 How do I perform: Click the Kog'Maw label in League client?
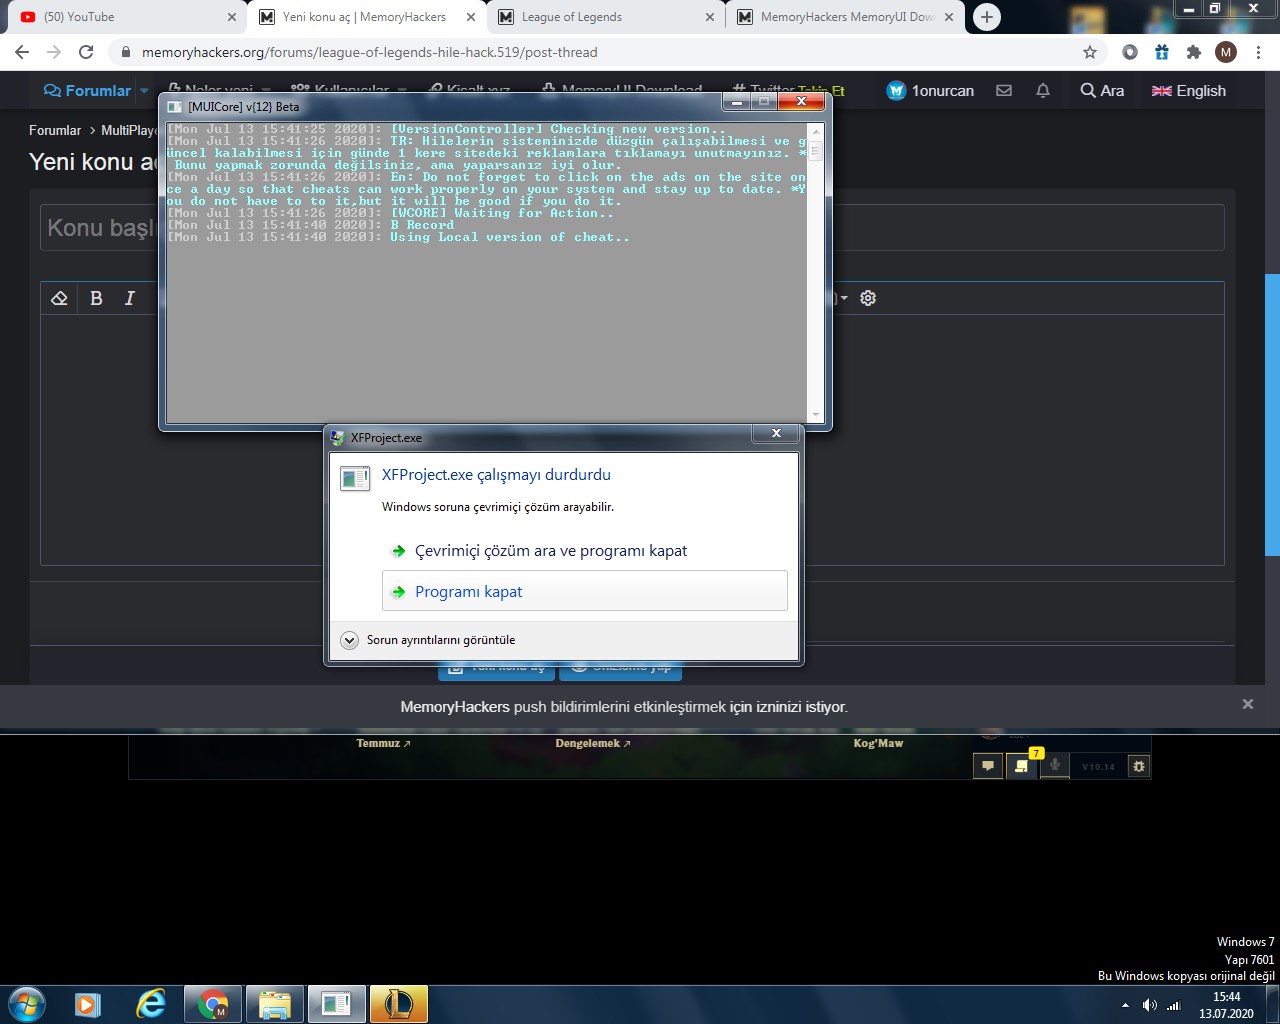878,743
